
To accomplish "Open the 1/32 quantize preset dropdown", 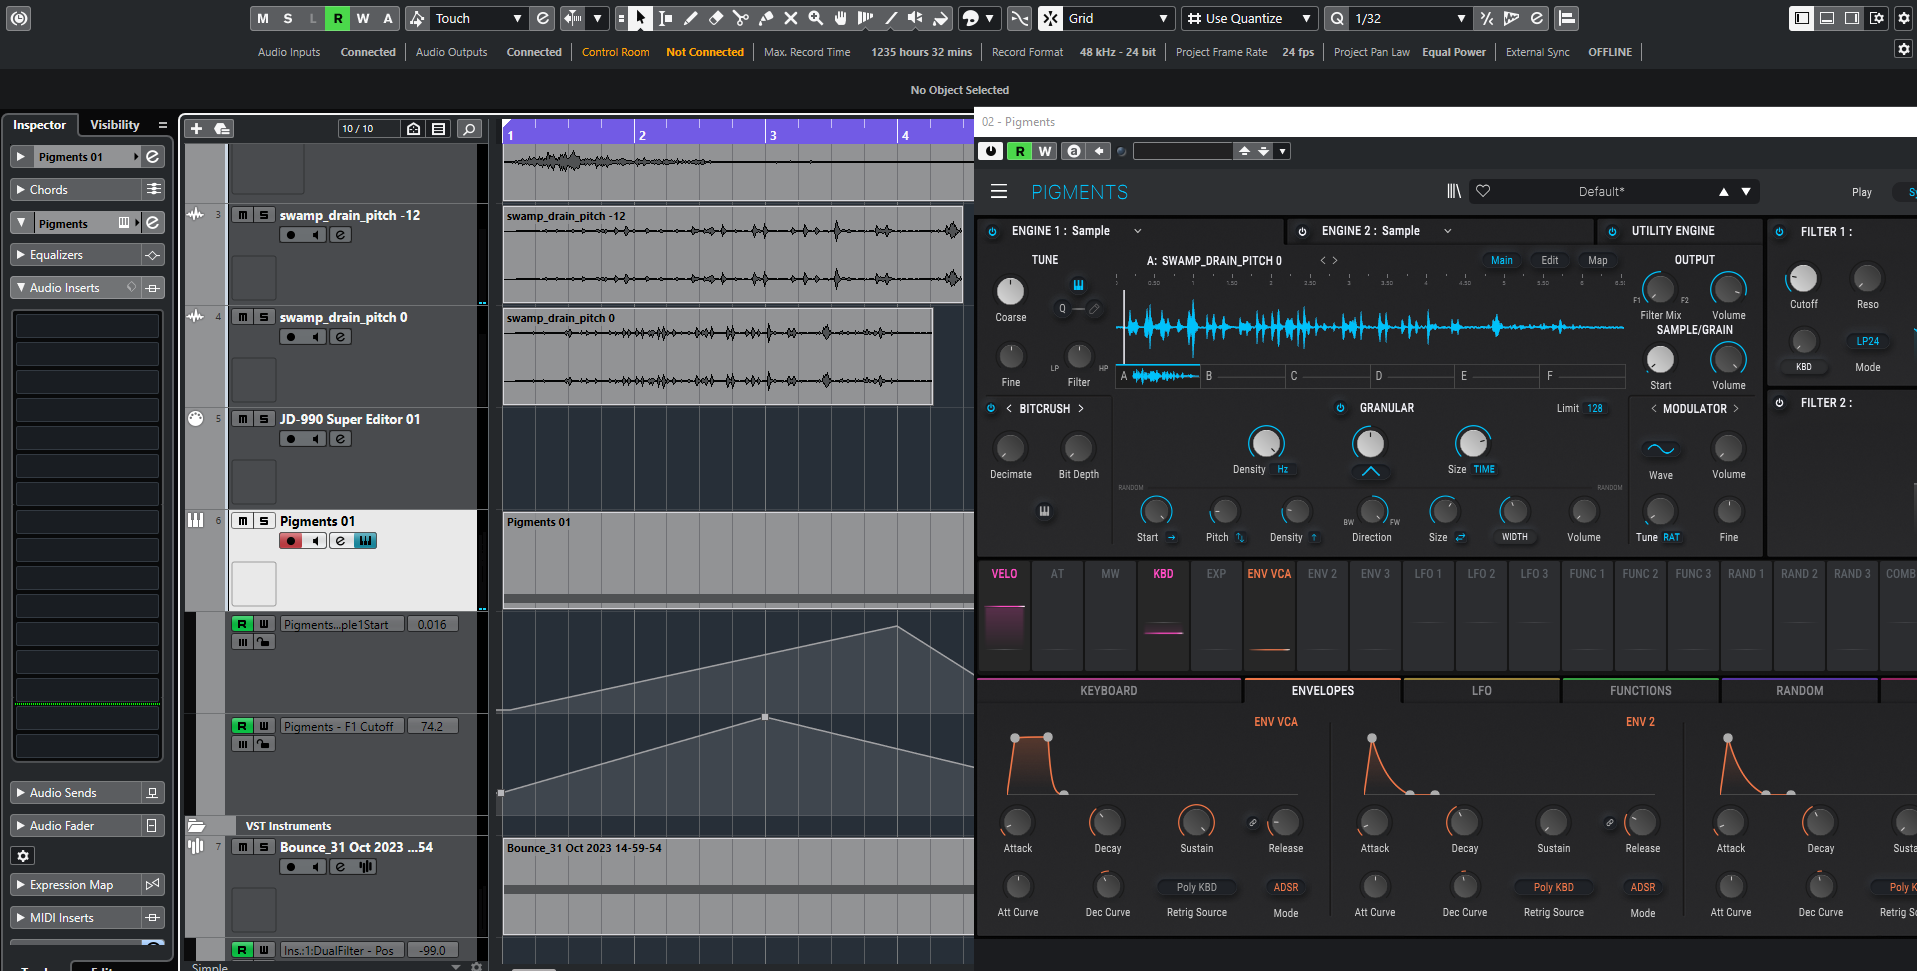I will click(1410, 18).
